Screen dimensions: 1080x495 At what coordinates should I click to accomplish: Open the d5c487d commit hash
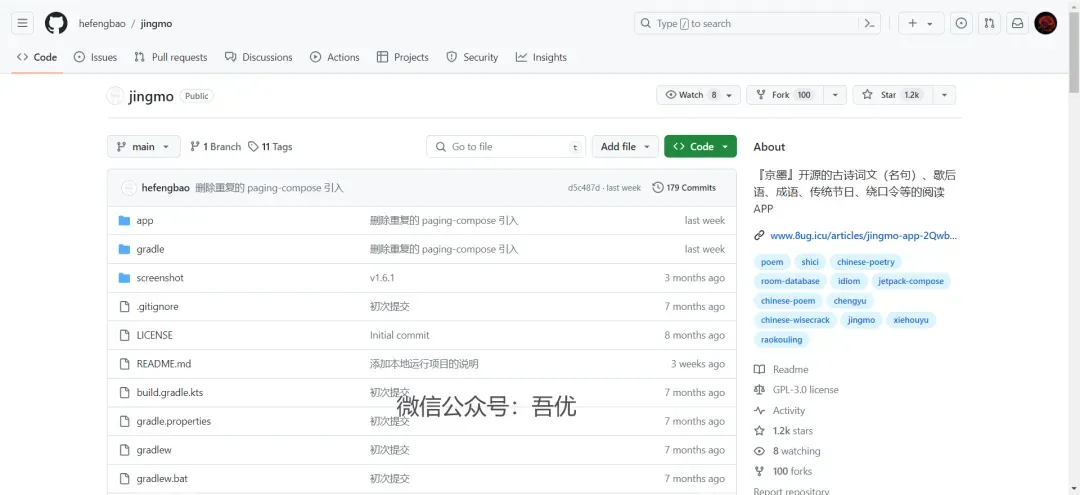click(x=583, y=188)
